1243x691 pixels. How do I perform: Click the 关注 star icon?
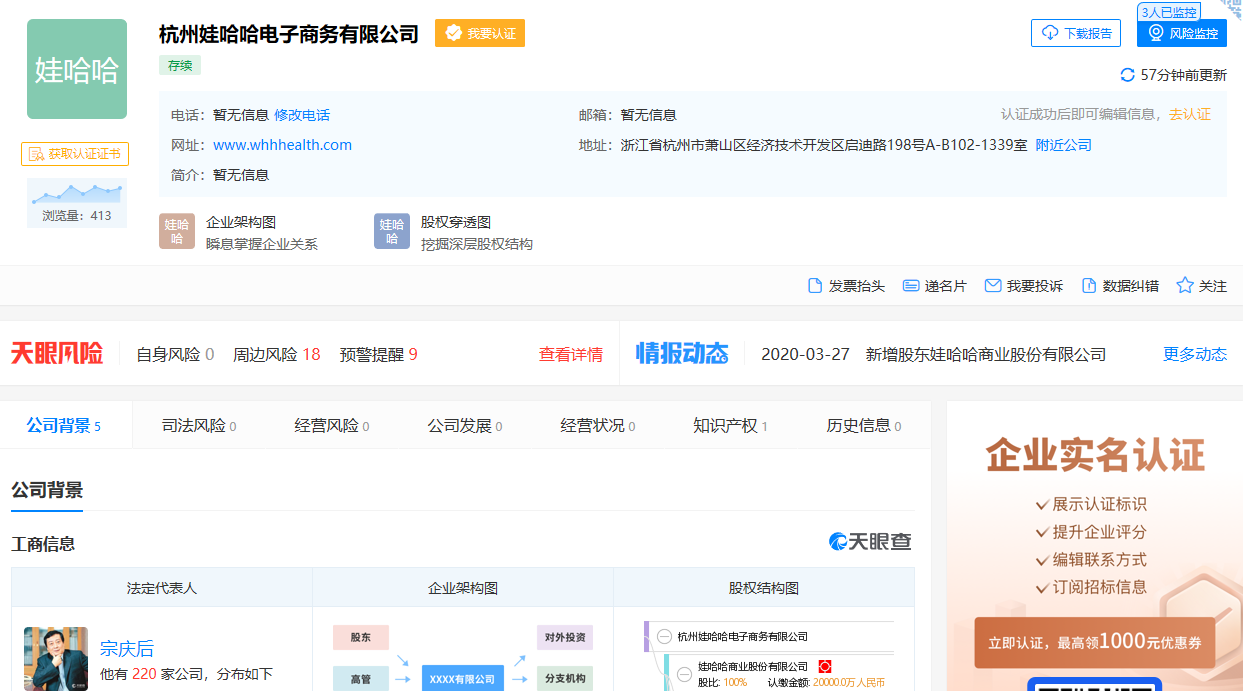1185,285
